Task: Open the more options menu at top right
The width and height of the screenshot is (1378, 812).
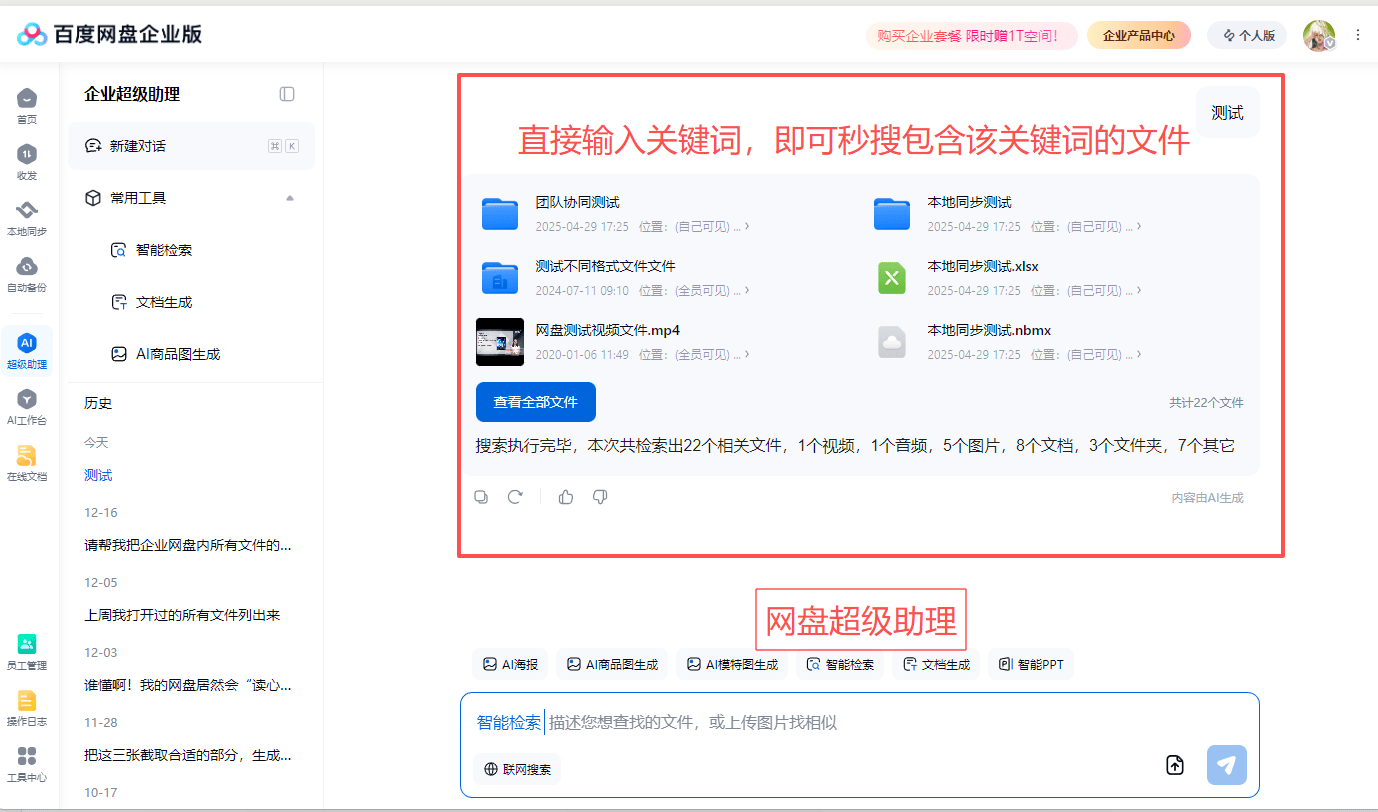Action: pyautogui.click(x=1358, y=35)
